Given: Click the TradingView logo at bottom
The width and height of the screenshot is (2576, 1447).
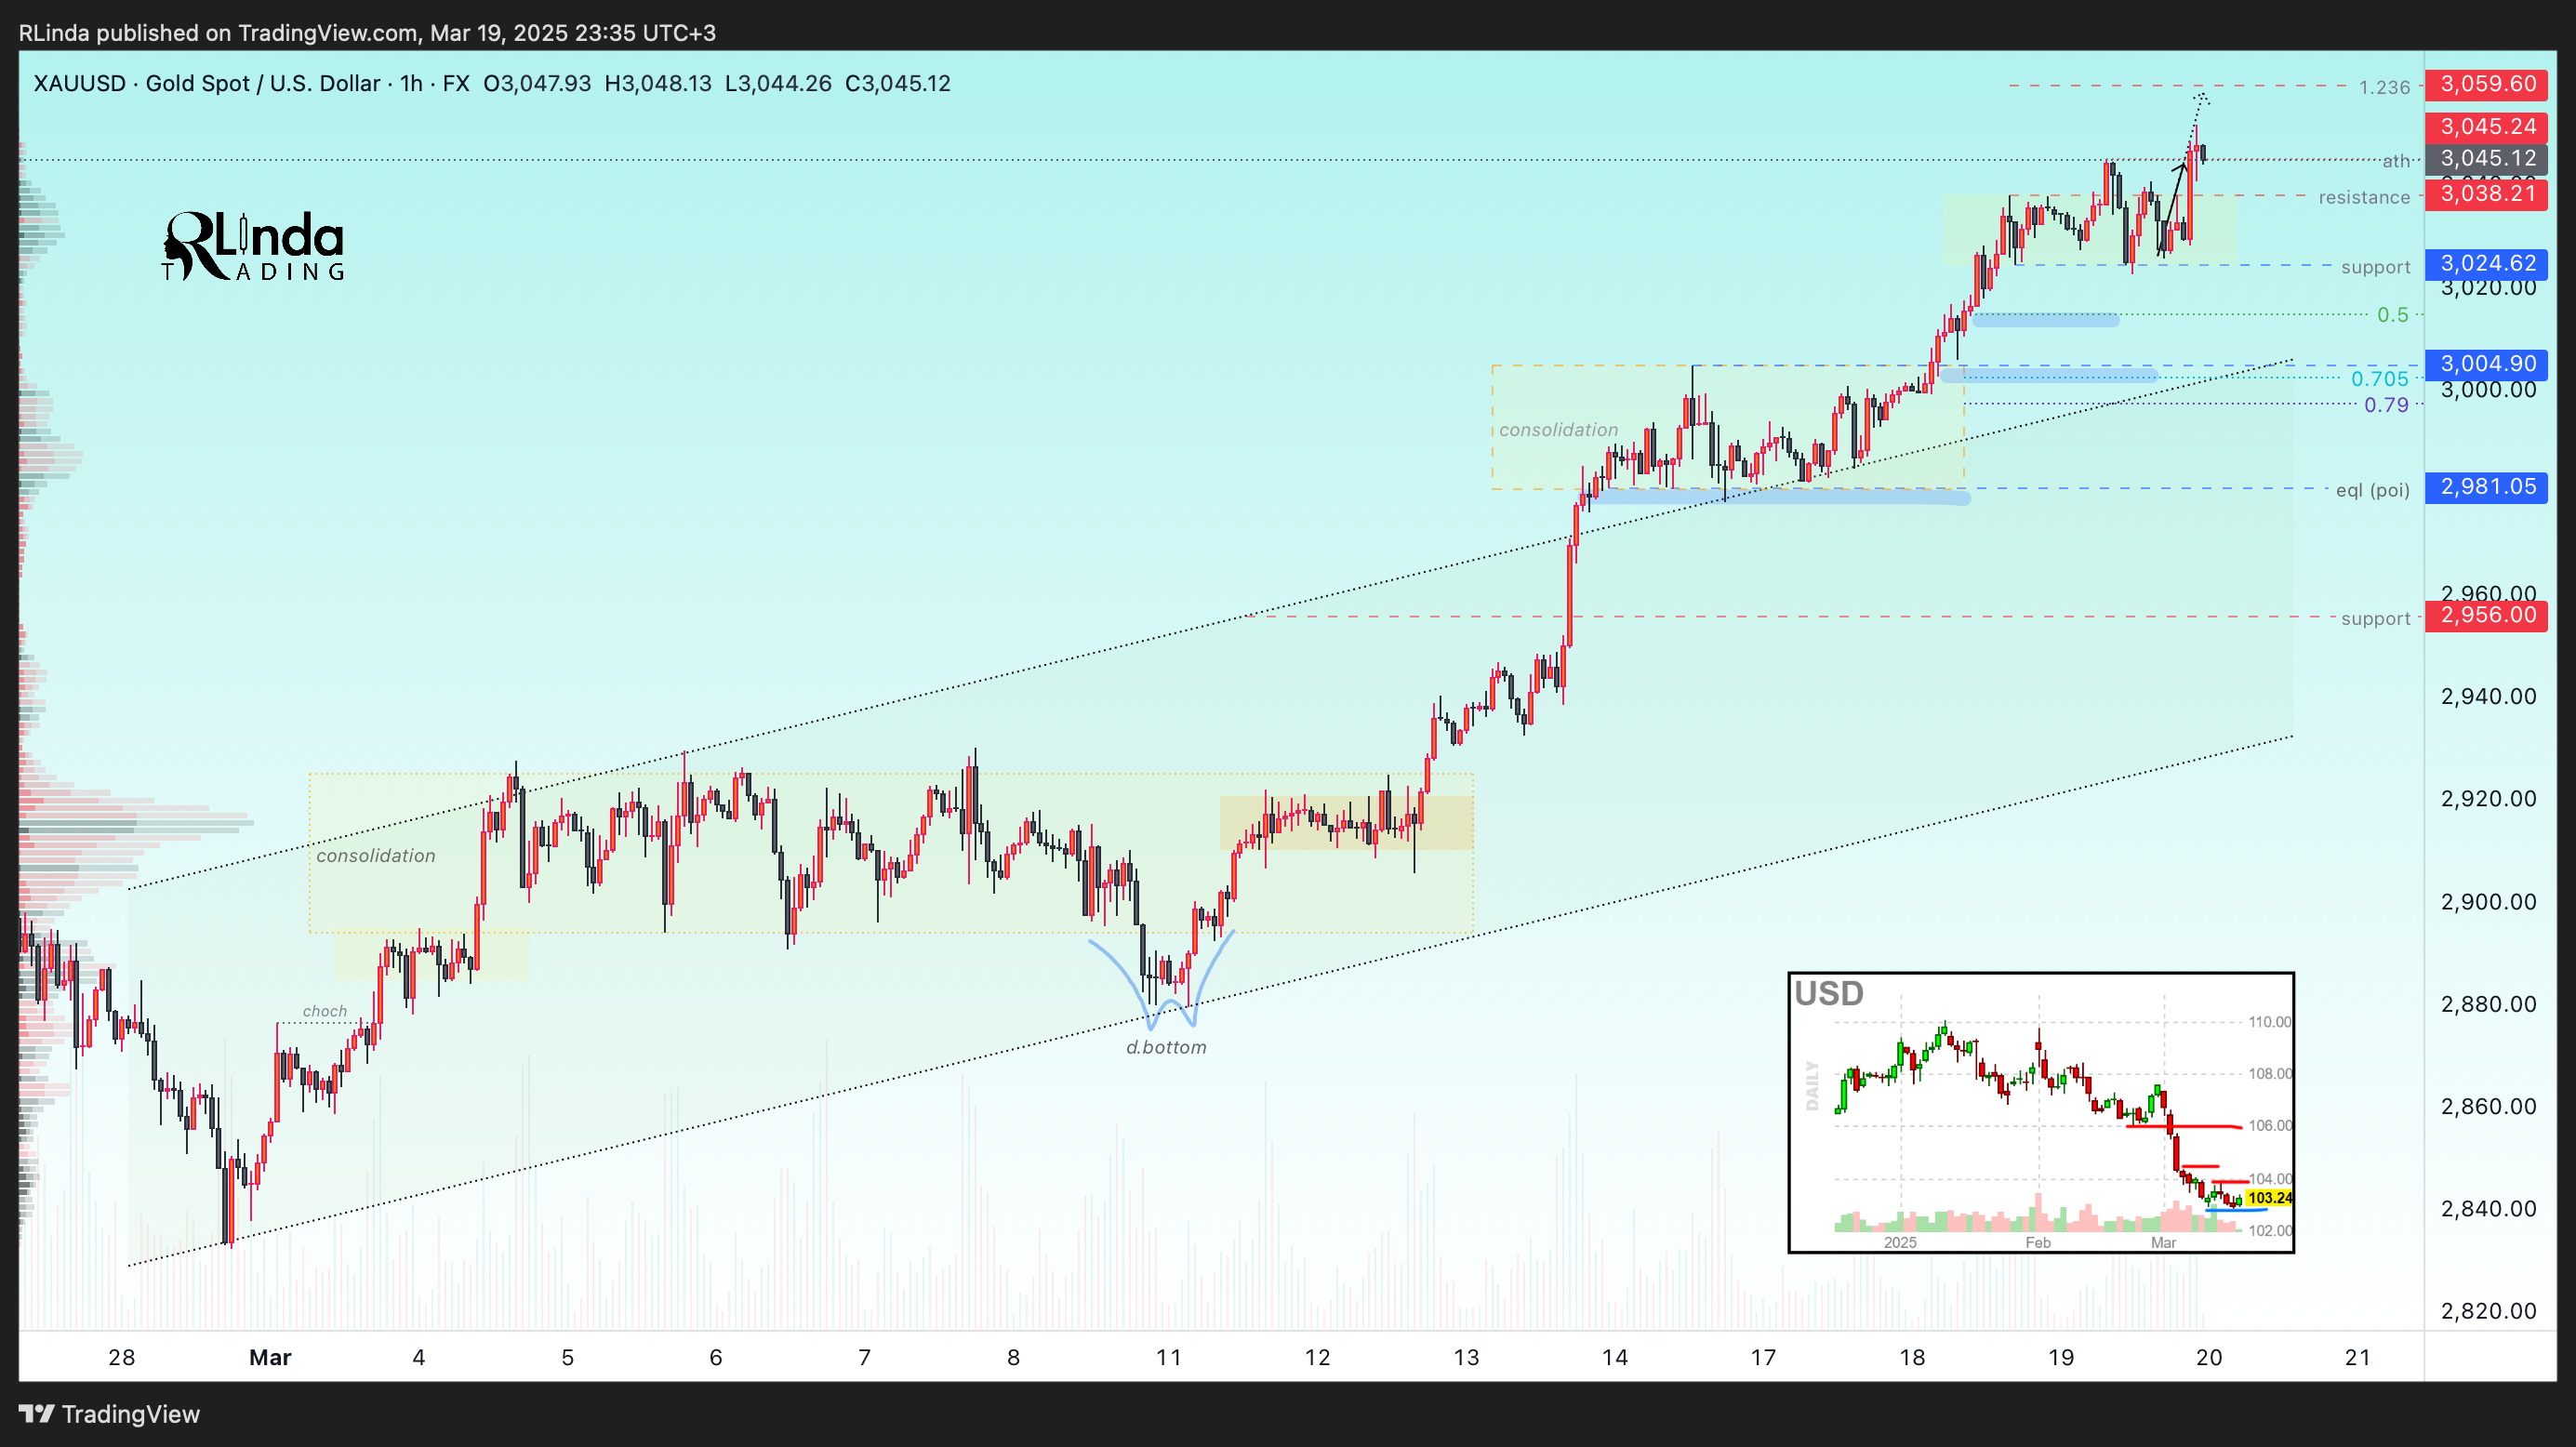Looking at the screenshot, I should (x=109, y=1414).
